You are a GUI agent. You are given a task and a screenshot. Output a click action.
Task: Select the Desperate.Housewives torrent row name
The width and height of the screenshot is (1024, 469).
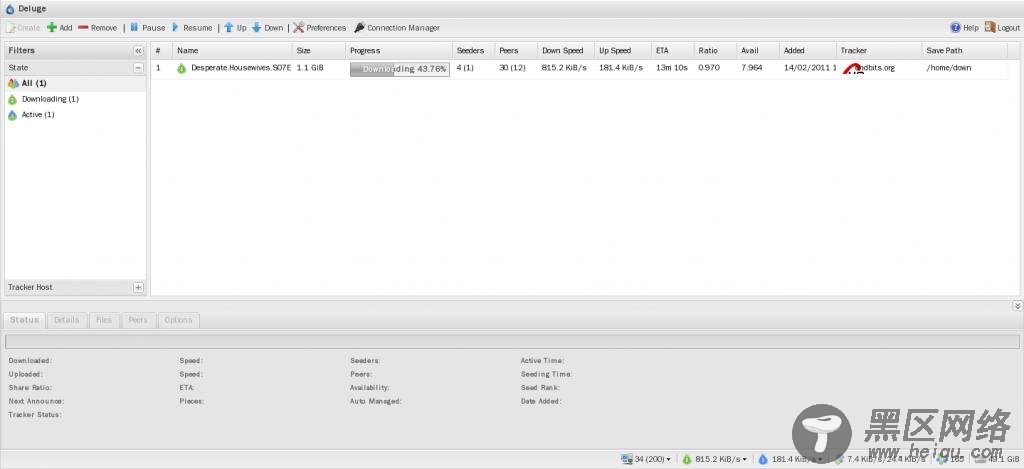click(240, 68)
